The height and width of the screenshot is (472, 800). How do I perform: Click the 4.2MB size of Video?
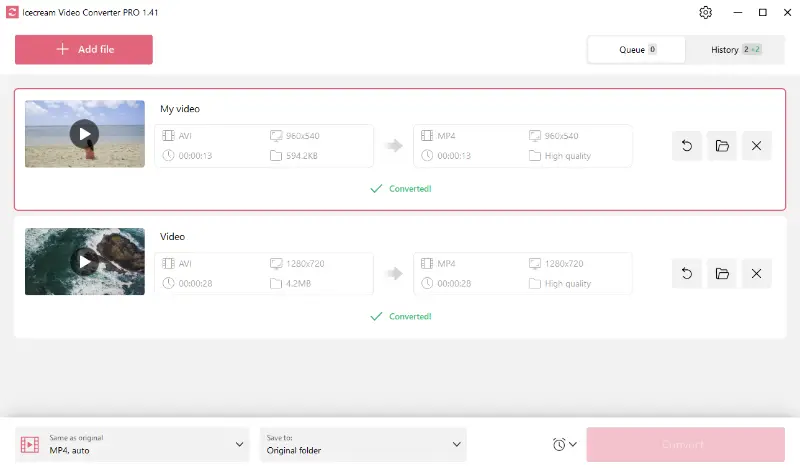[298, 283]
